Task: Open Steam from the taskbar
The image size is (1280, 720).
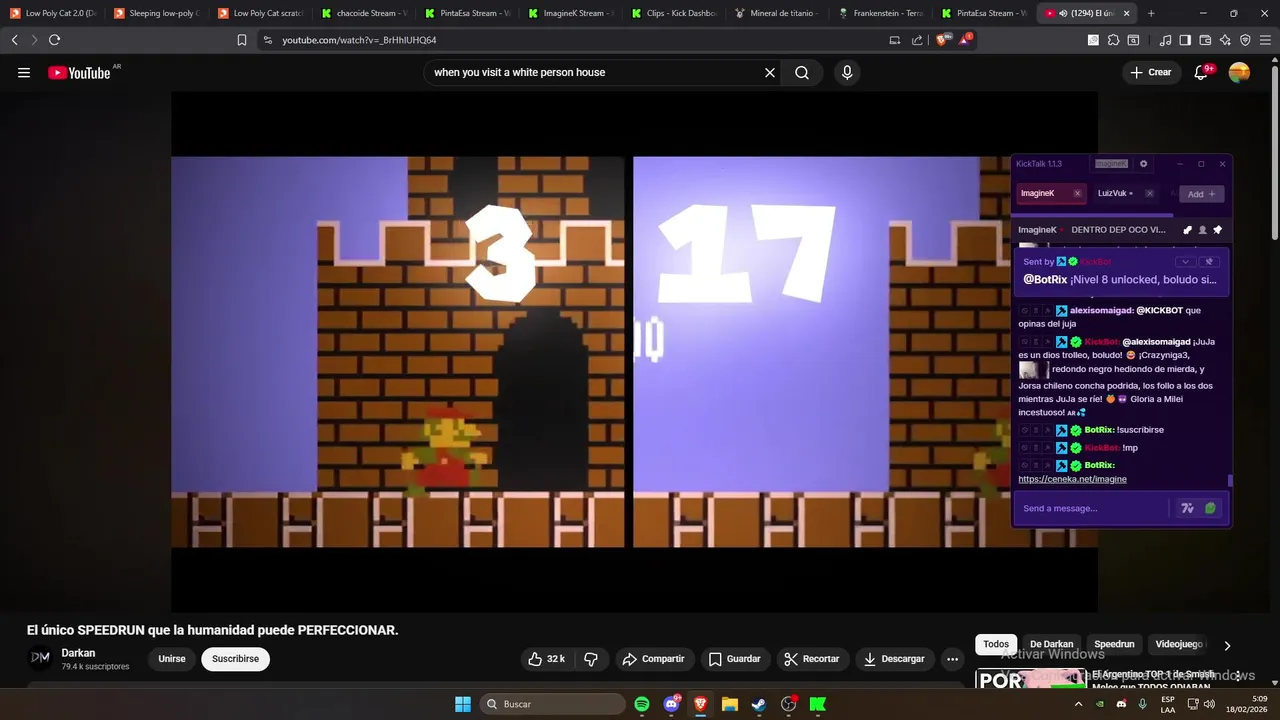Action: [759, 704]
